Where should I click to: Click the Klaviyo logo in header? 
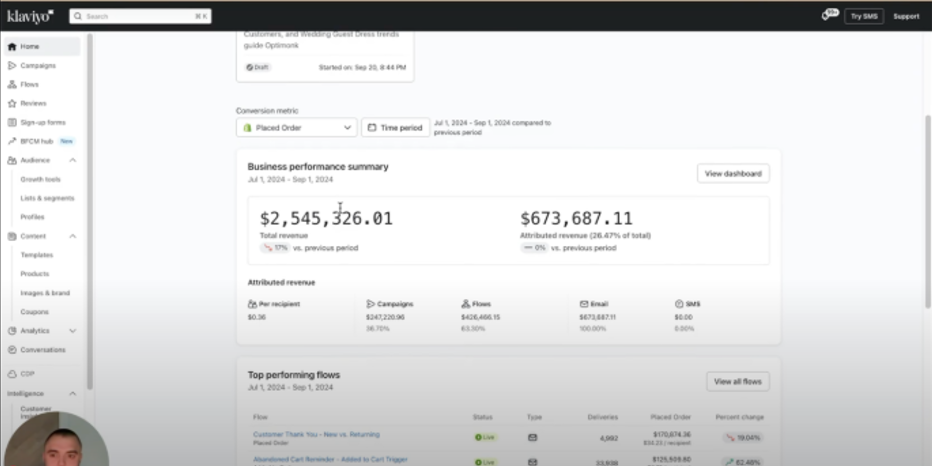point(30,16)
